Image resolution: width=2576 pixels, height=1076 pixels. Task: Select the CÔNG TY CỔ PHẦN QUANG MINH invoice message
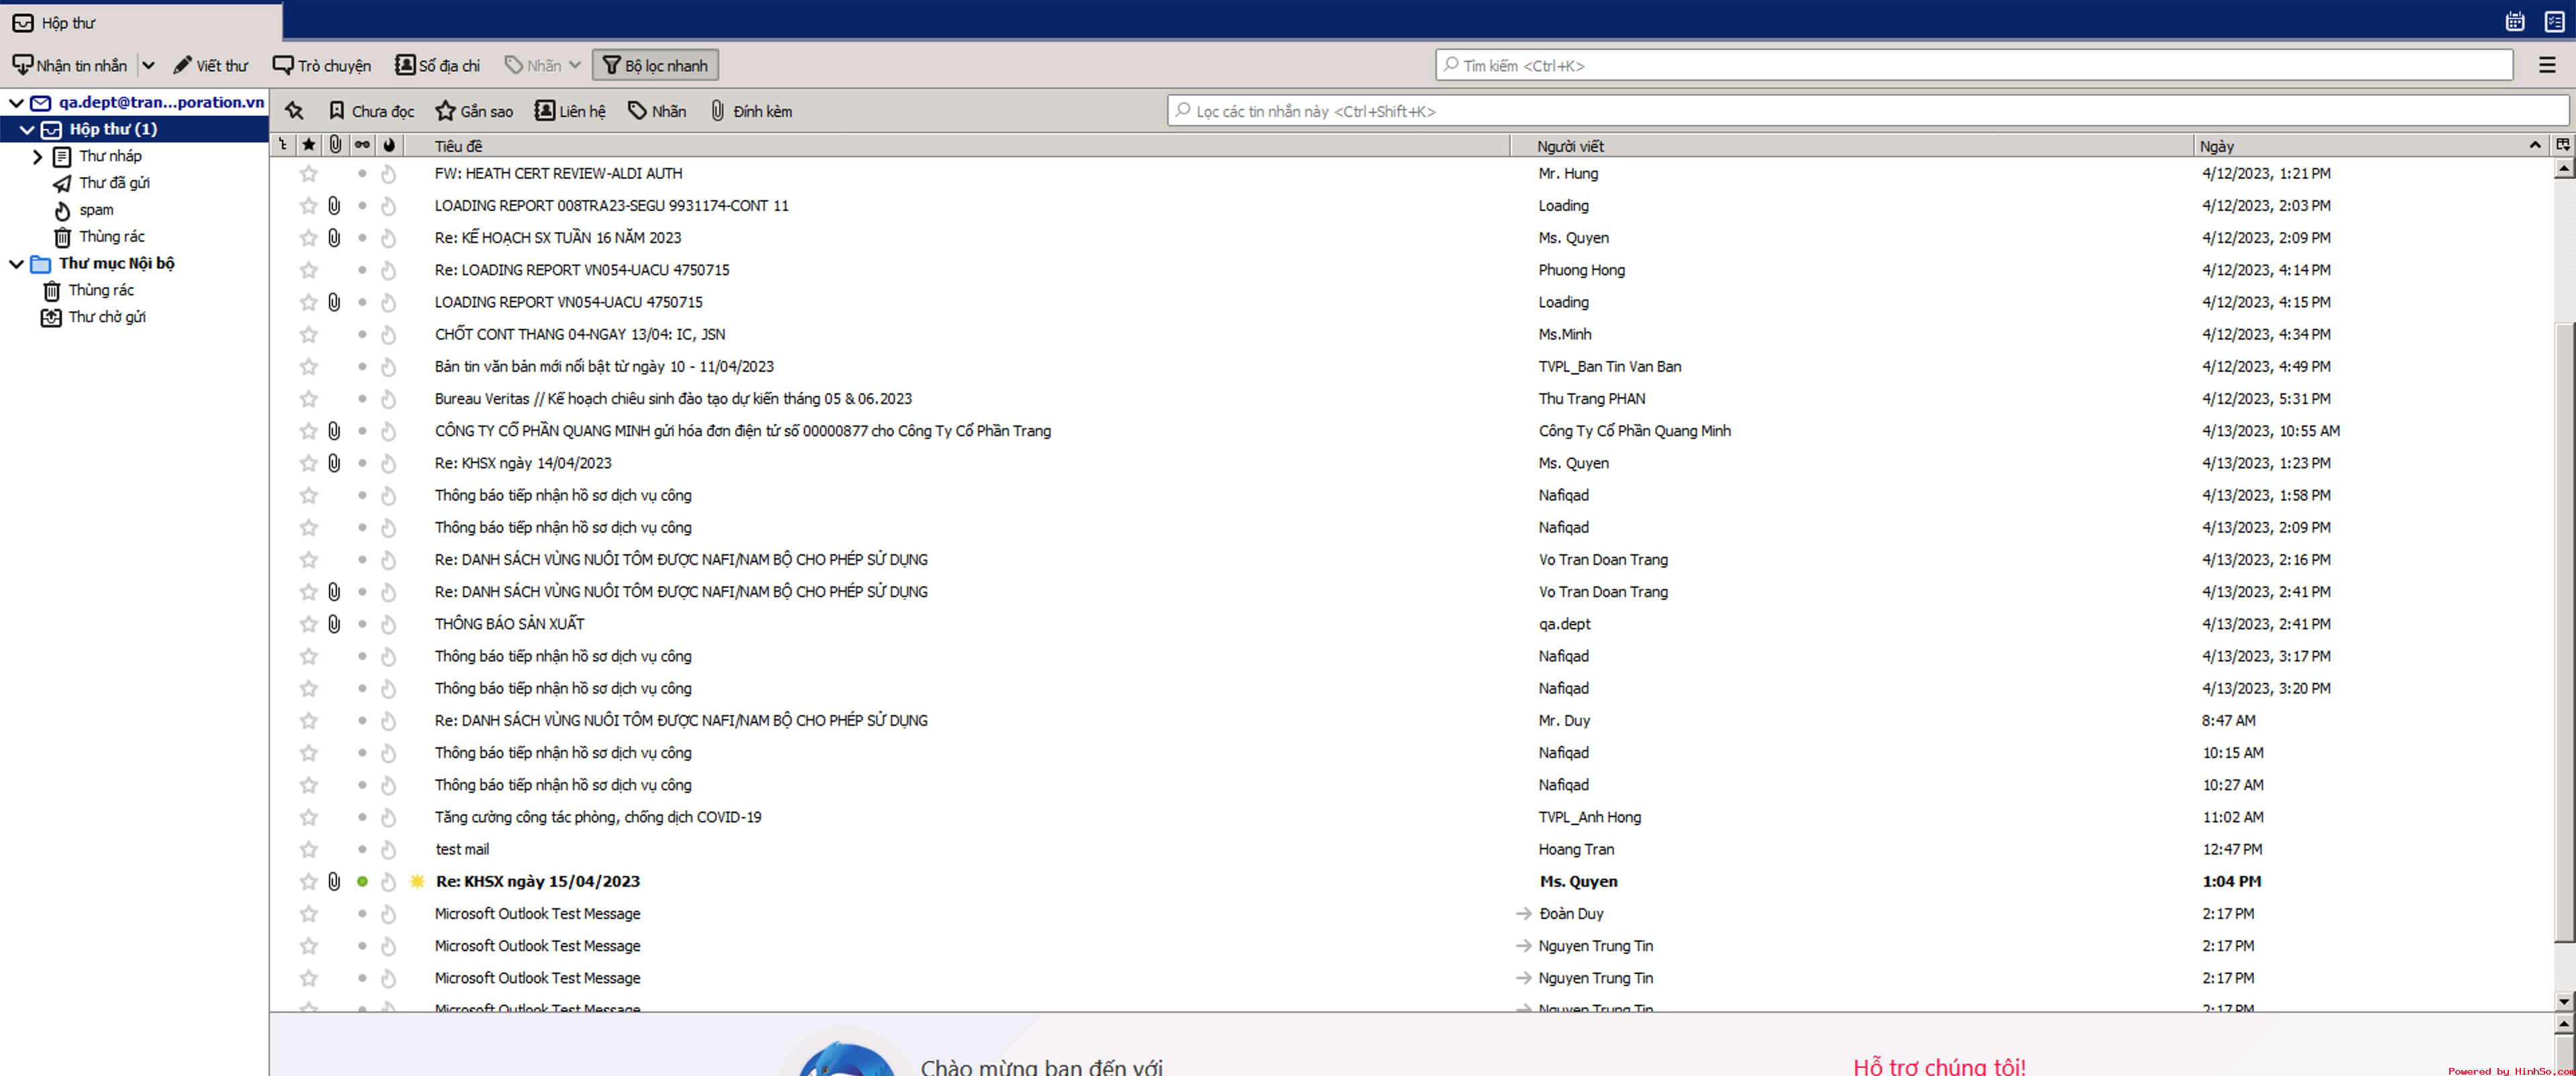coord(742,431)
